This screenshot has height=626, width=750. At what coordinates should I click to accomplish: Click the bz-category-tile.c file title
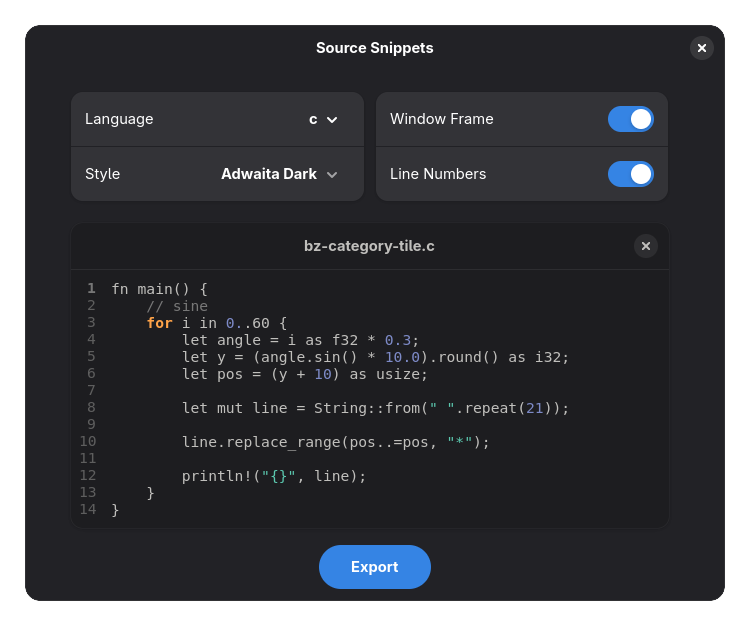tap(369, 246)
